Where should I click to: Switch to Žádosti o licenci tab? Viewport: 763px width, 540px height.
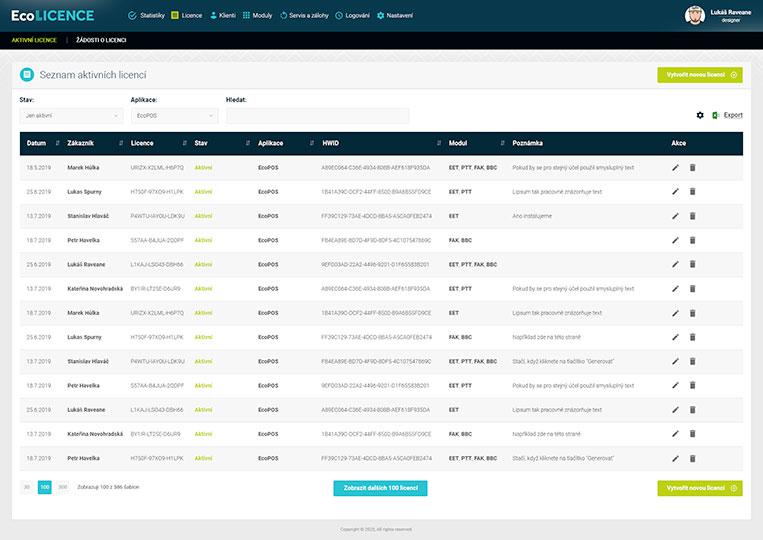tap(101, 40)
